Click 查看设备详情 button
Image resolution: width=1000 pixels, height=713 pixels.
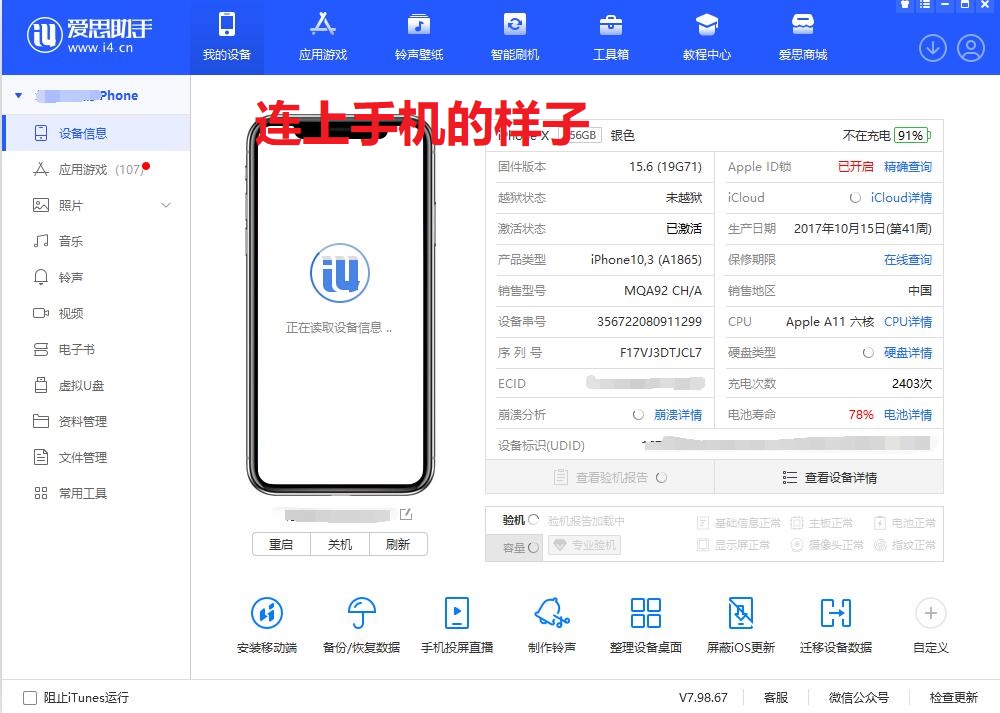tap(829, 477)
